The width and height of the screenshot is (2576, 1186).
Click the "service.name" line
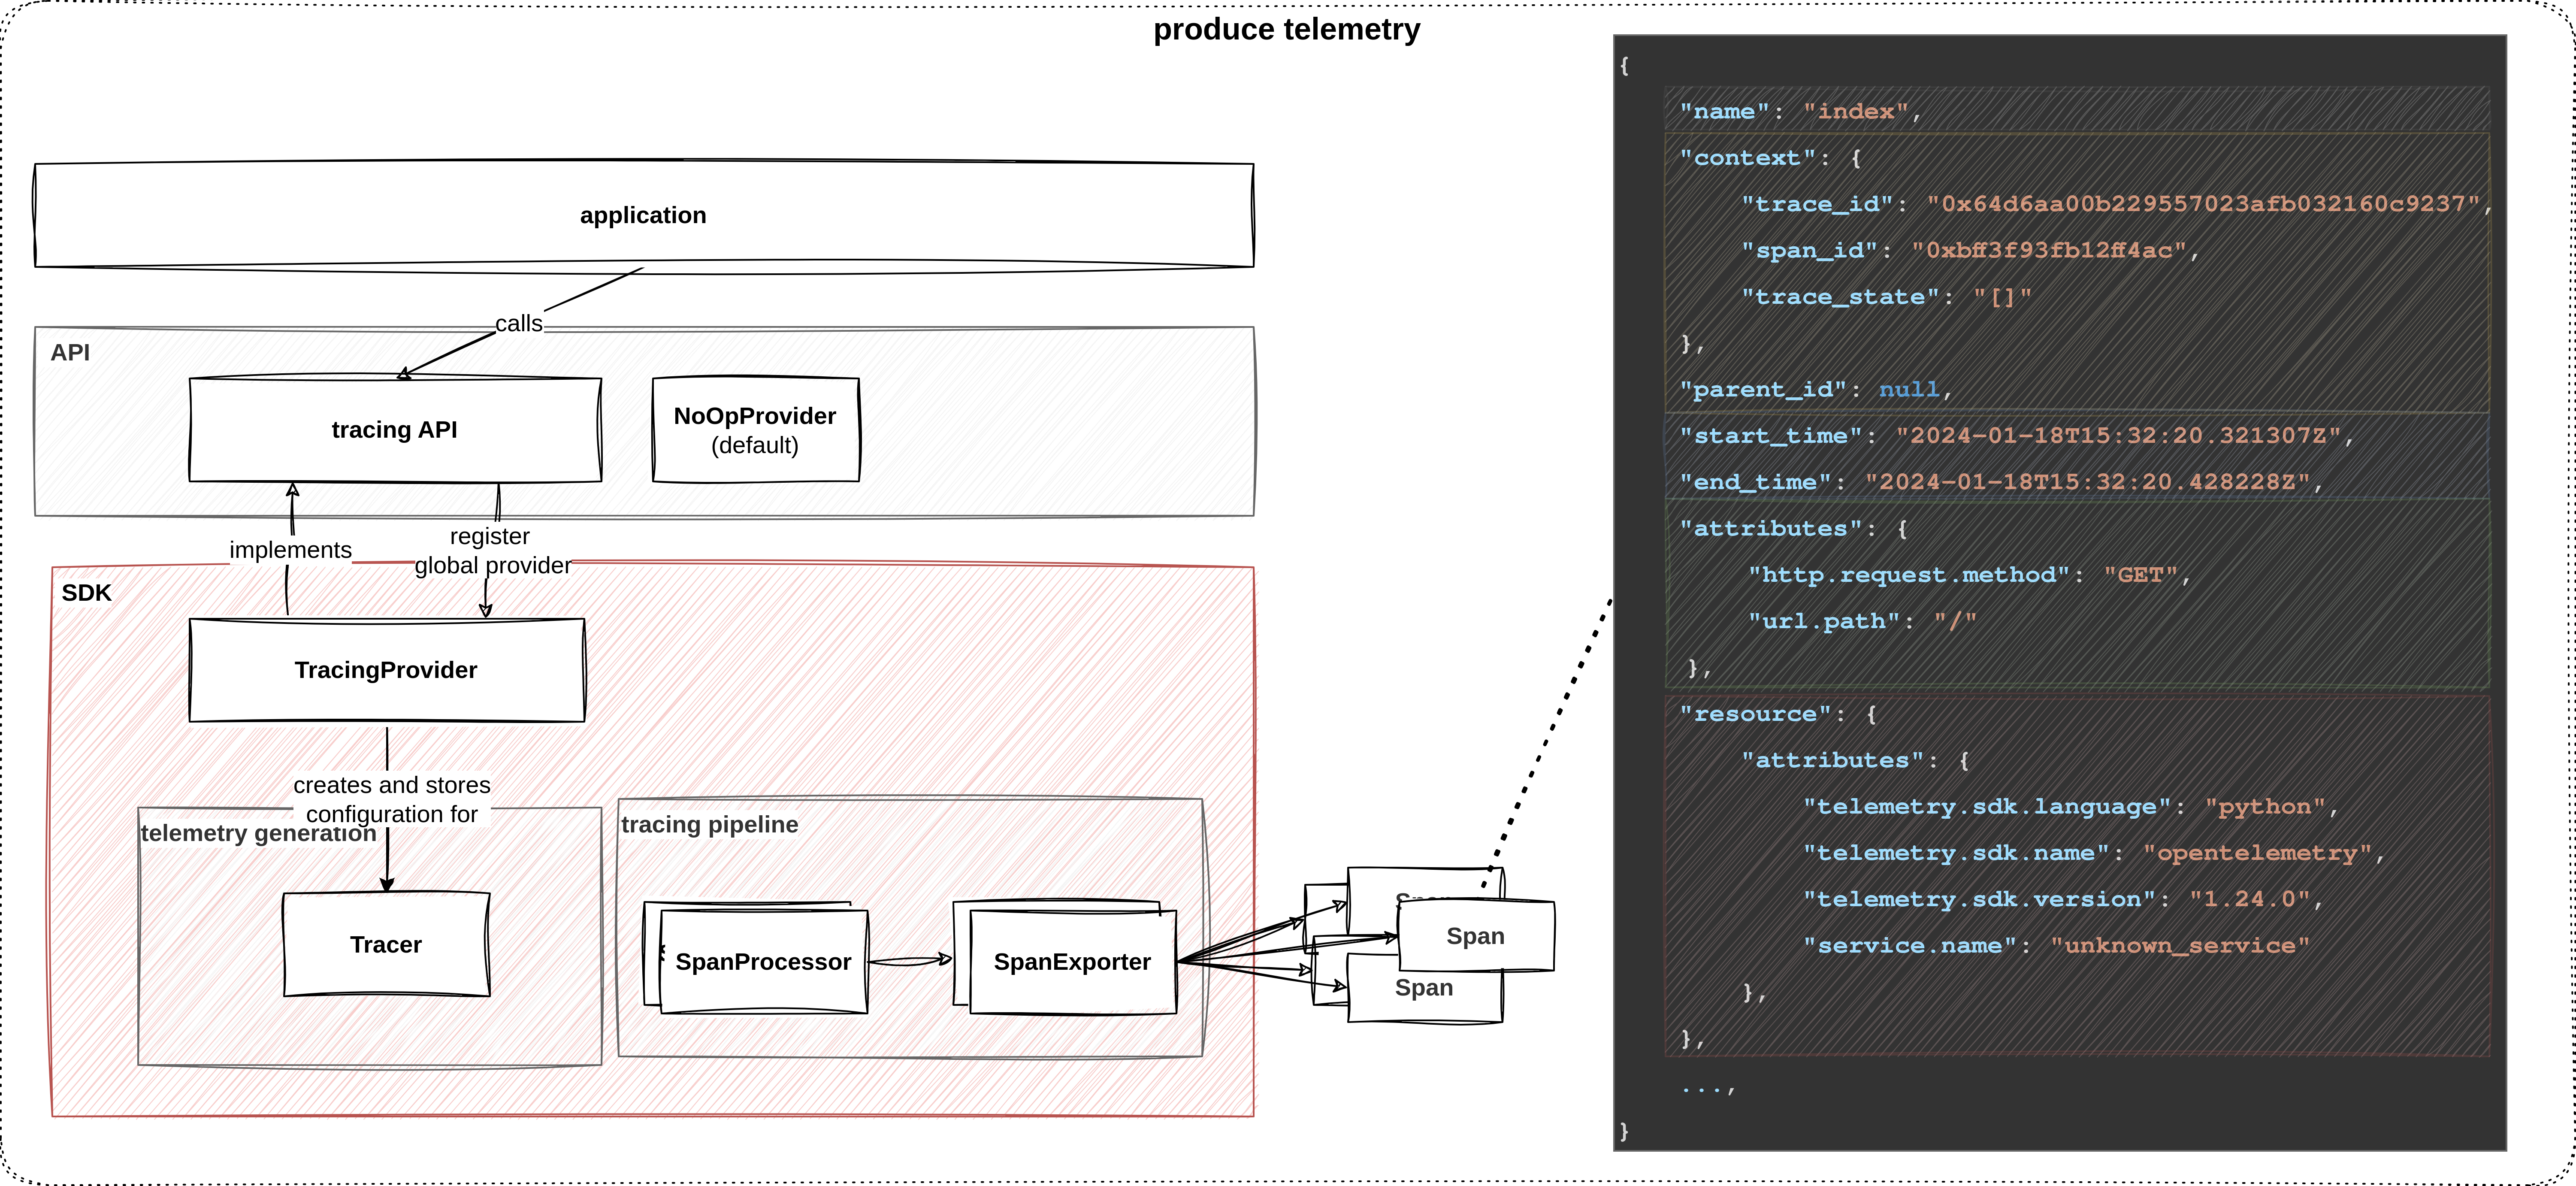(x=2056, y=946)
